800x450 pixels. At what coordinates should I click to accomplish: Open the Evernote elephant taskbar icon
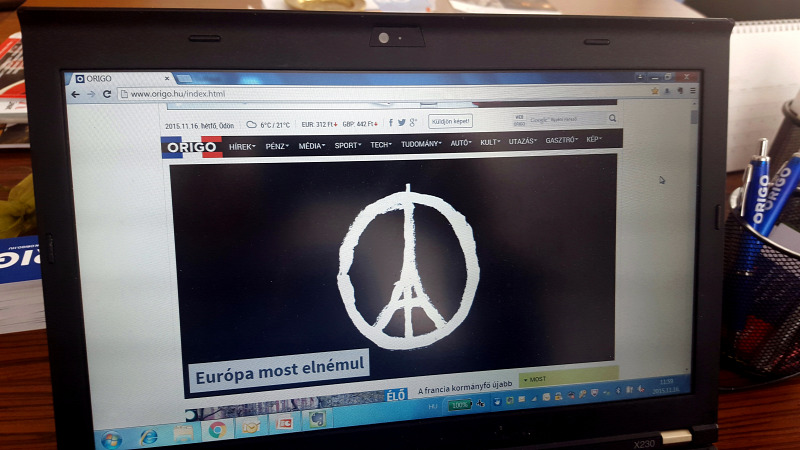(x=317, y=420)
